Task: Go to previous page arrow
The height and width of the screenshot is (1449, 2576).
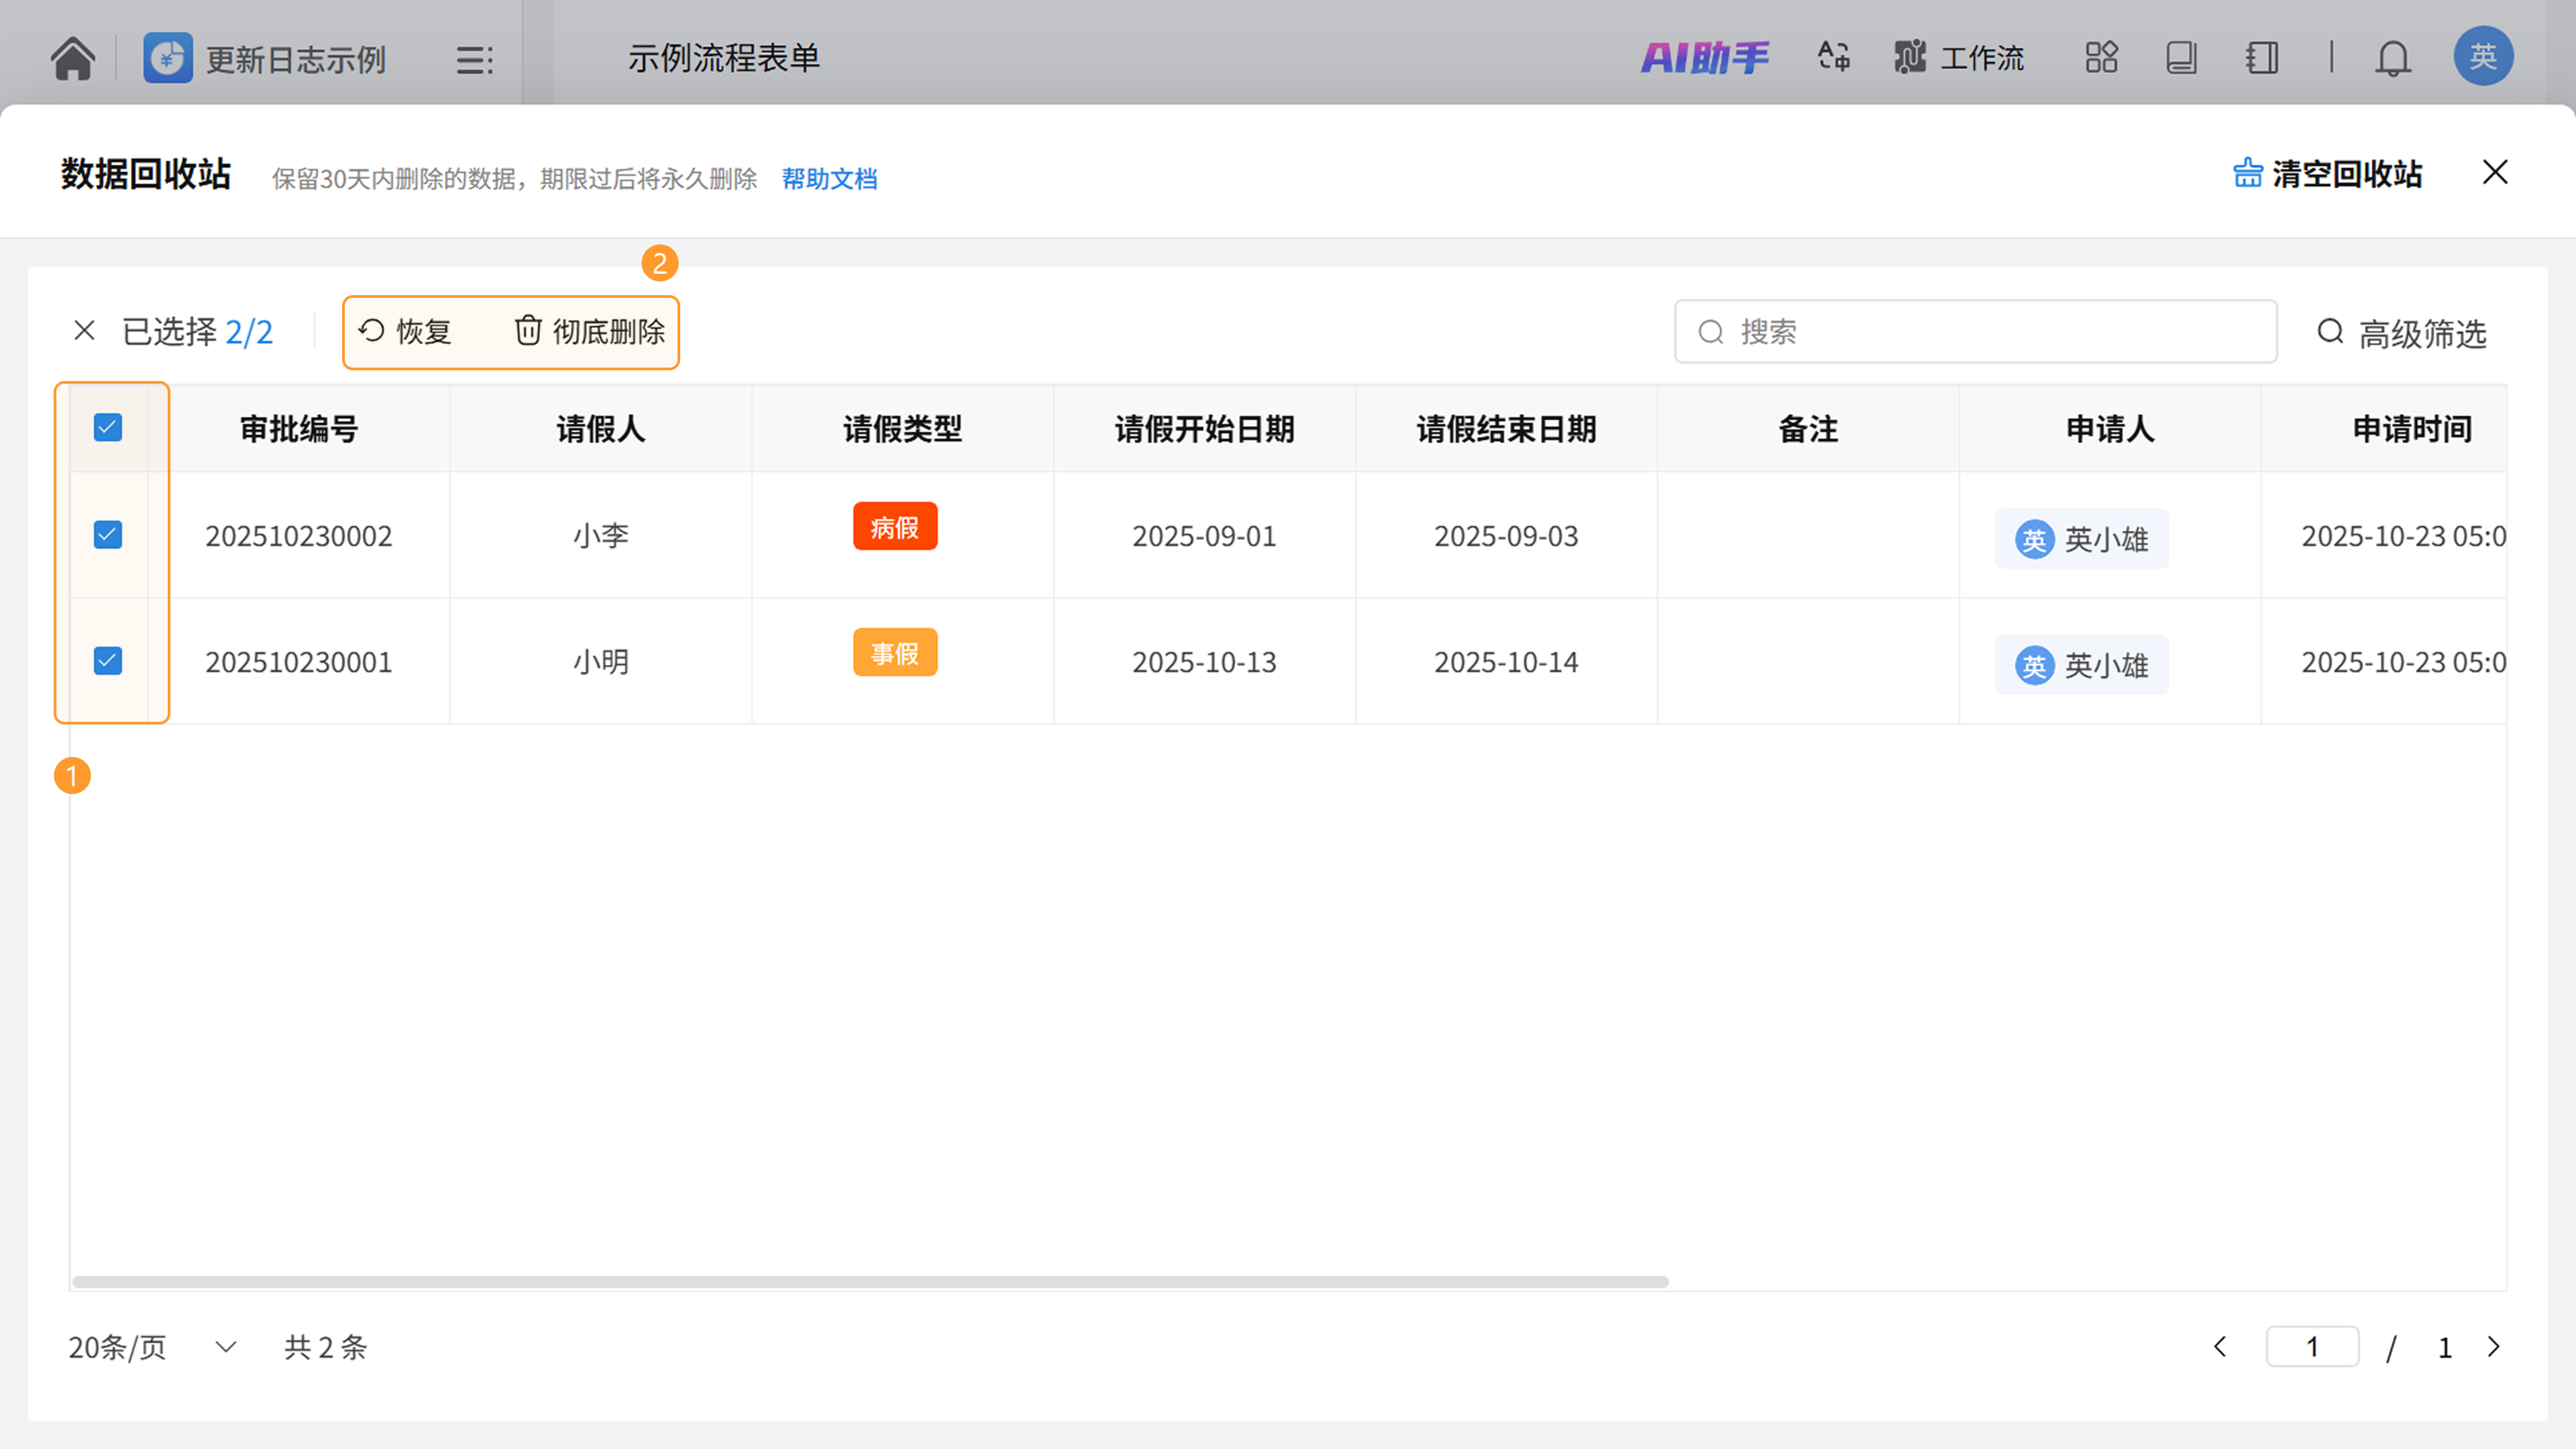Action: (x=2220, y=1347)
